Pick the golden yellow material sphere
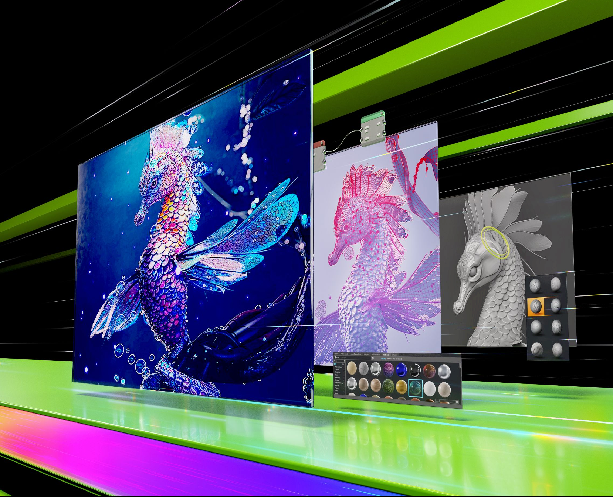Image resolution: width=613 pixels, height=497 pixels. [x=401, y=387]
